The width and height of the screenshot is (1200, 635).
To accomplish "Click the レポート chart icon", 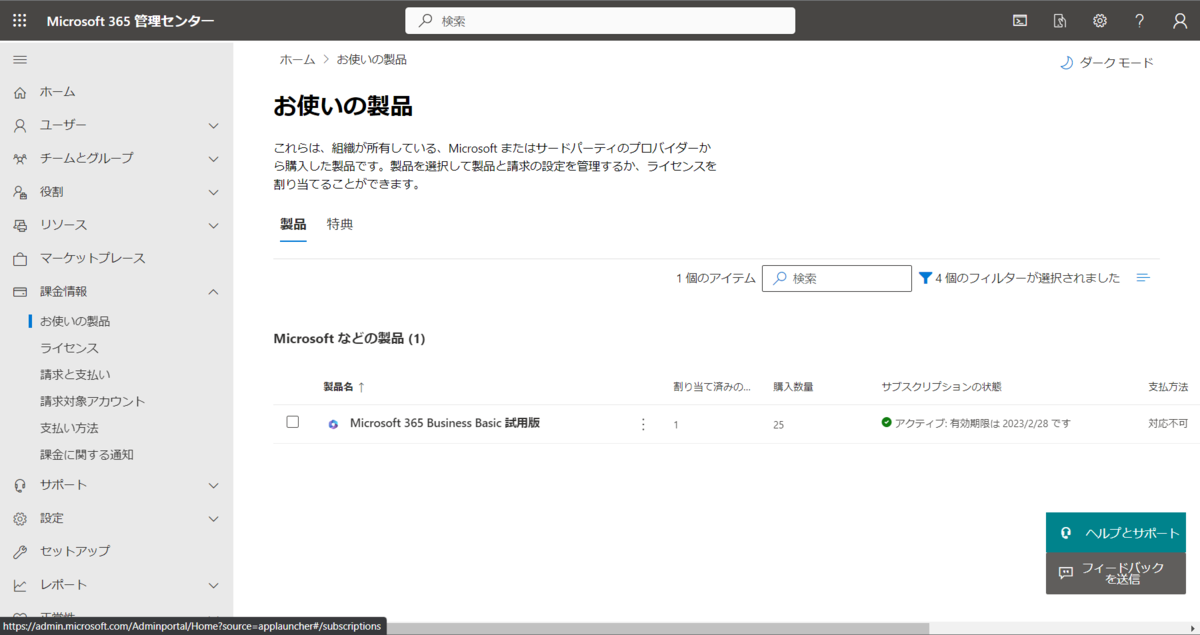I will coord(20,585).
